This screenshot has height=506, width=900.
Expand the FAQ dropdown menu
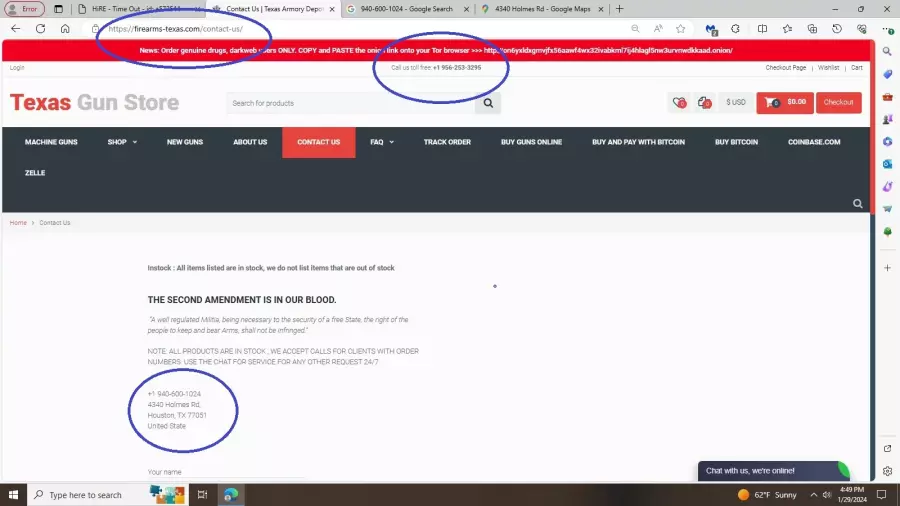tap(382, 142)
